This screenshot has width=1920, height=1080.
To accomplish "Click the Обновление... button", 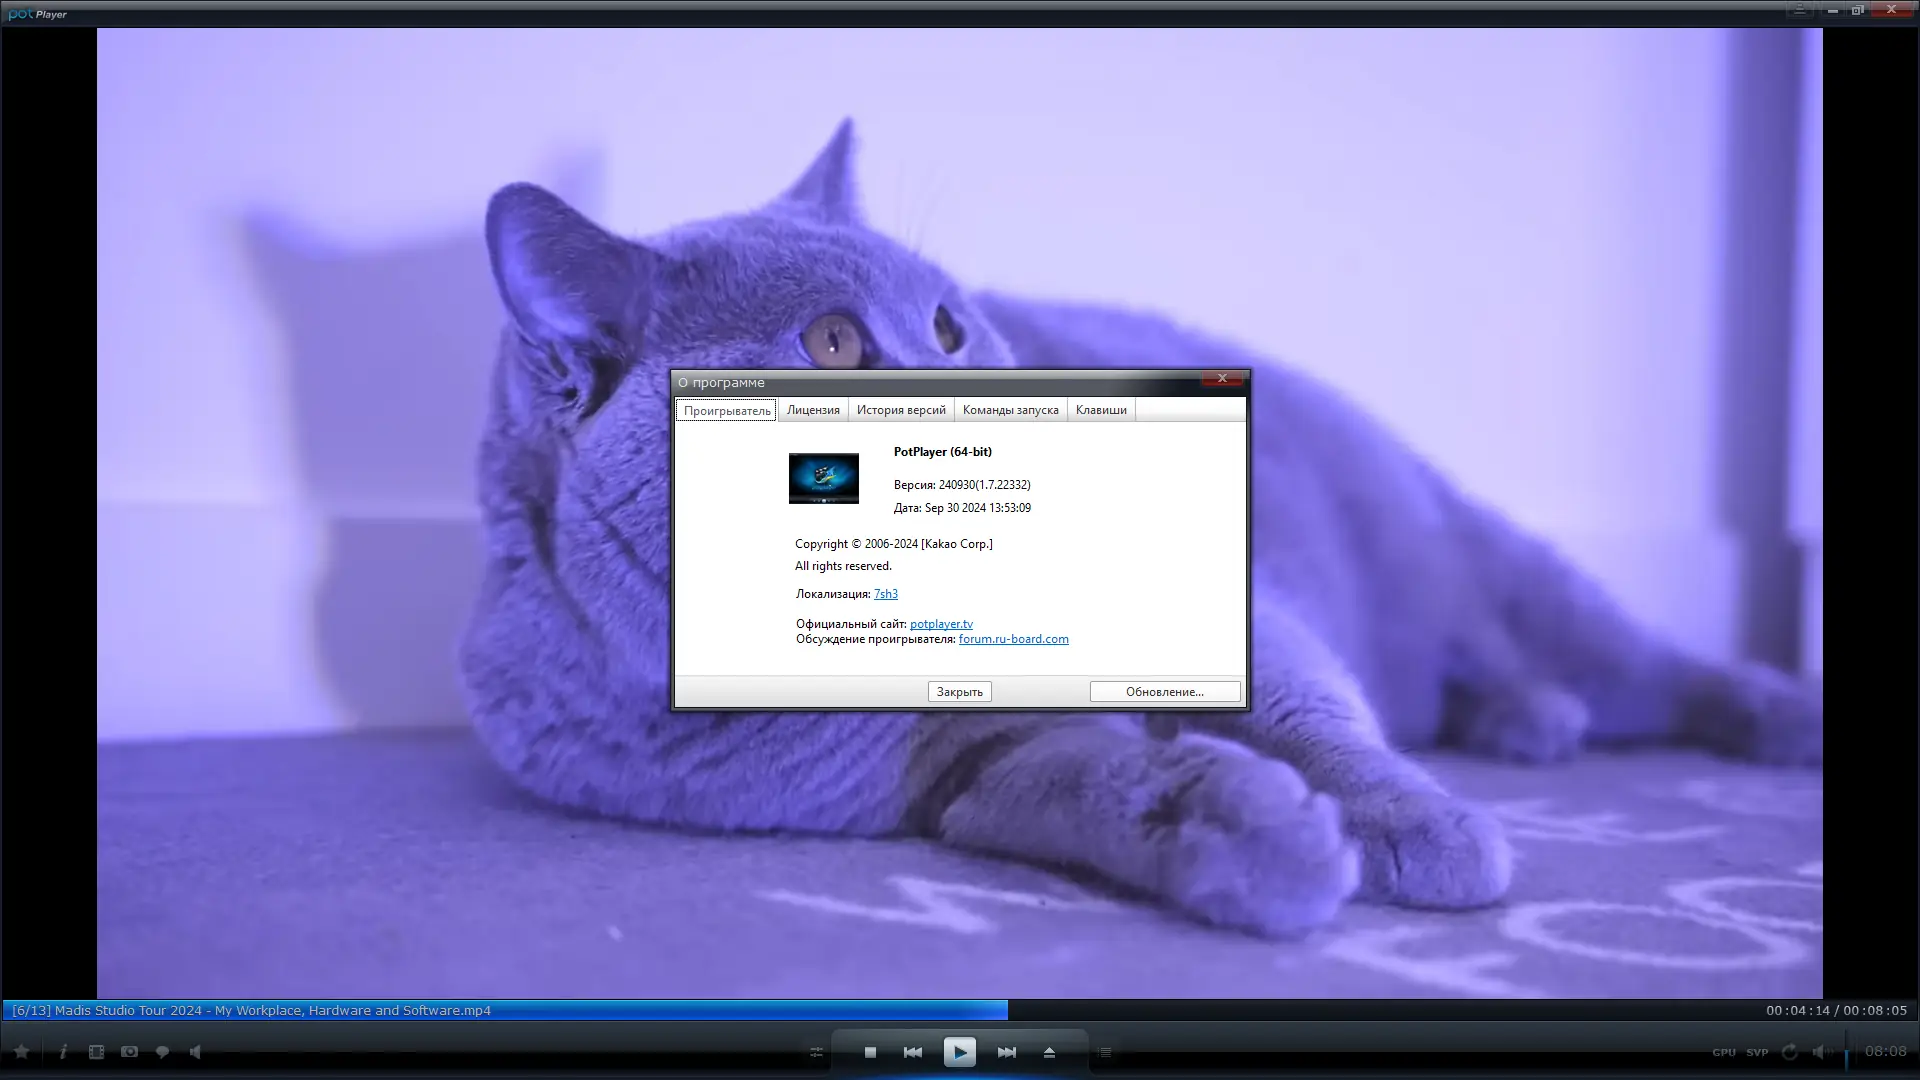I will click(1164, 692).
